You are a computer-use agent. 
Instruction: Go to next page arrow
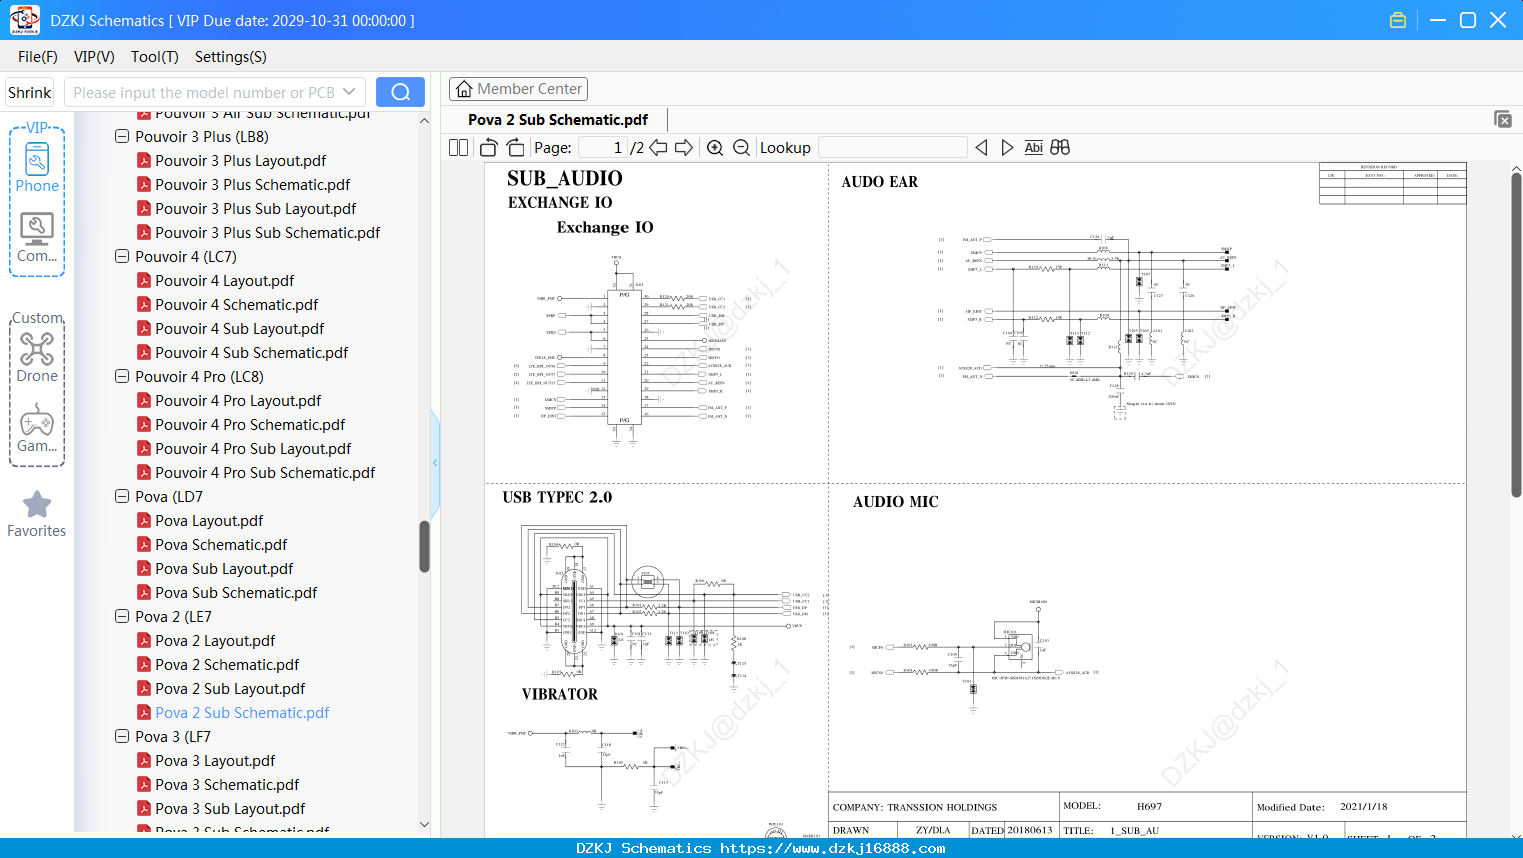pos(684,147)
